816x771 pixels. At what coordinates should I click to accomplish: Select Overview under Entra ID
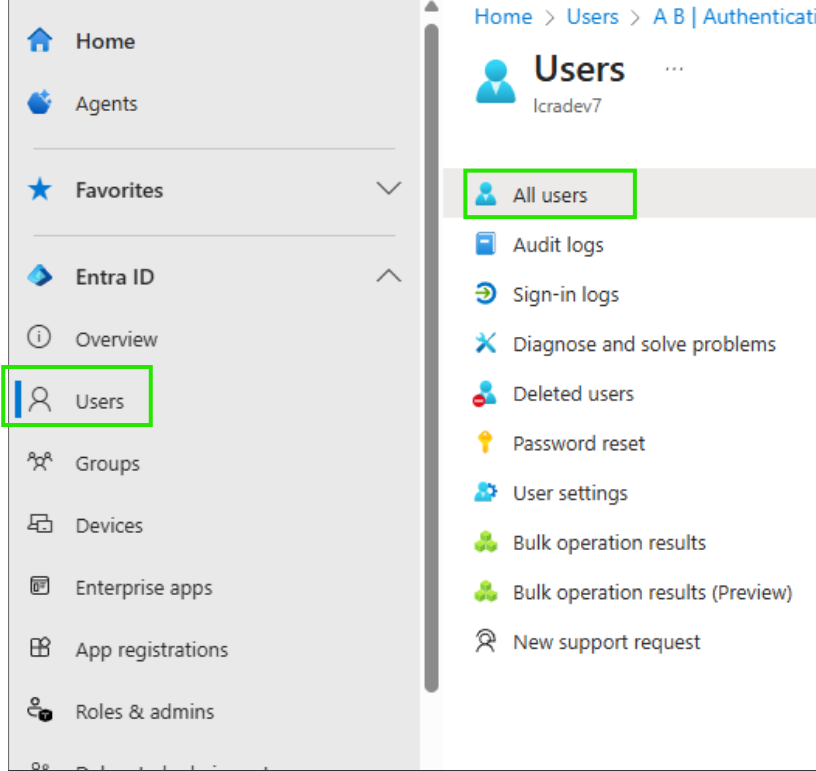117,339
